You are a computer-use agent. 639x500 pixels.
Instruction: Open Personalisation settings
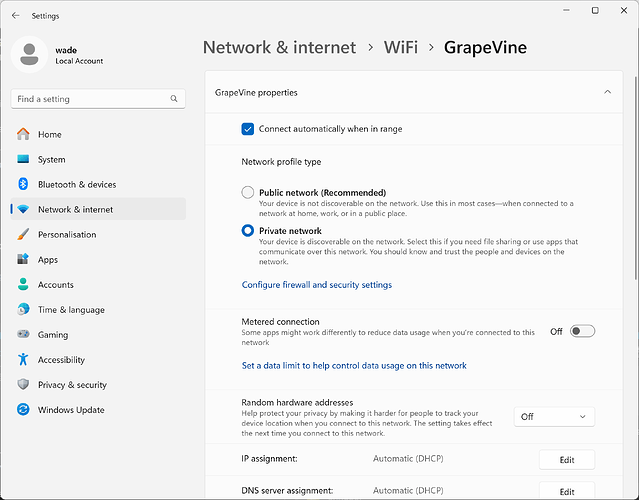point(98,234)
